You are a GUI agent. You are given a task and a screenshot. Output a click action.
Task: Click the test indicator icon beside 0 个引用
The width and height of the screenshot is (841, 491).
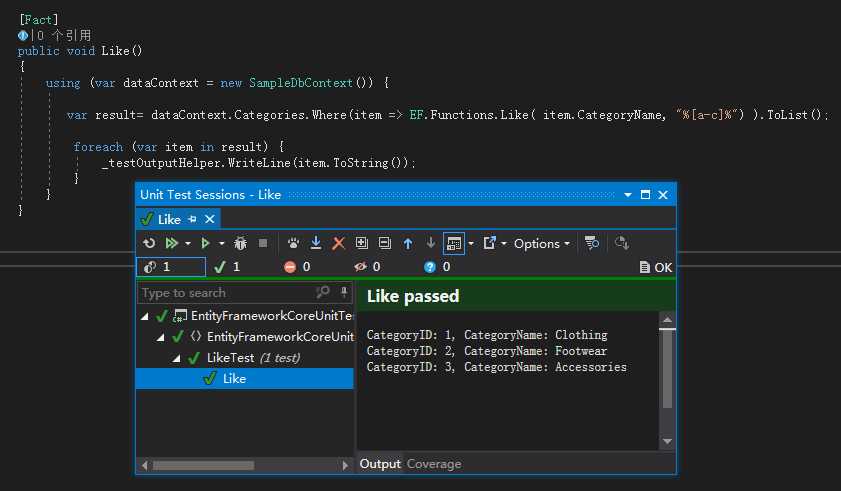pos(23,35)
